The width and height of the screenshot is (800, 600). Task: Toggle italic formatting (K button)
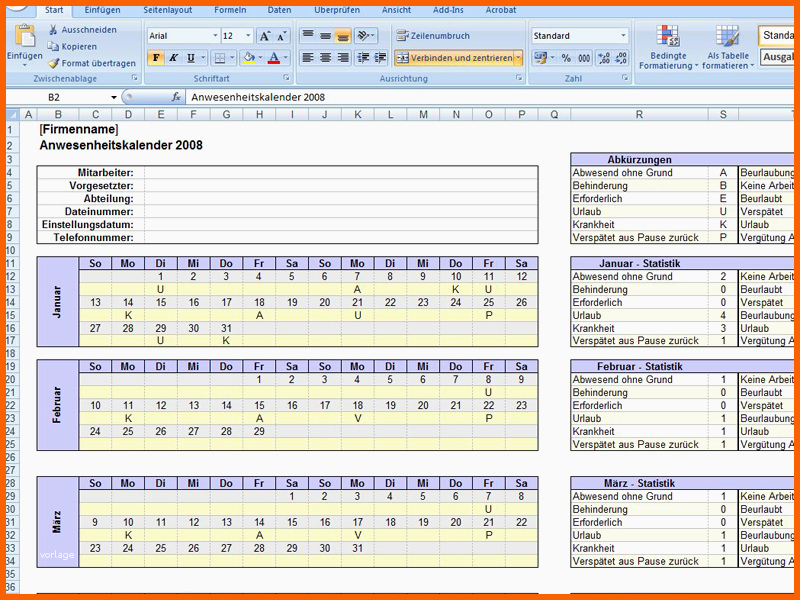(173, 59)
